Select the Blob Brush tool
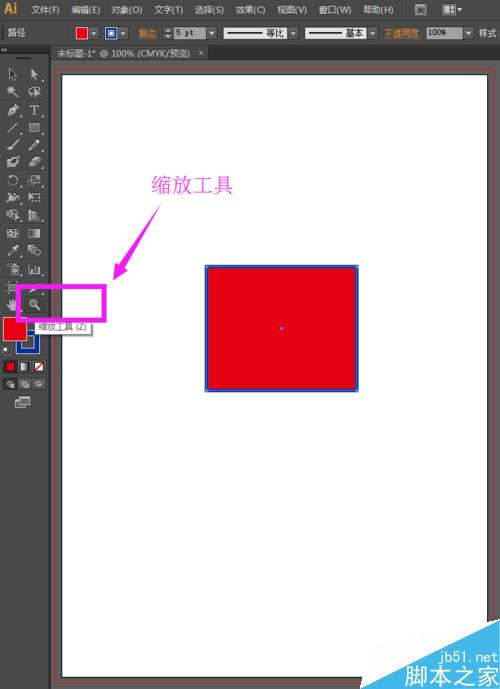Image resolution: width=500 pixels, height=689 pixels. coord(13,162)
